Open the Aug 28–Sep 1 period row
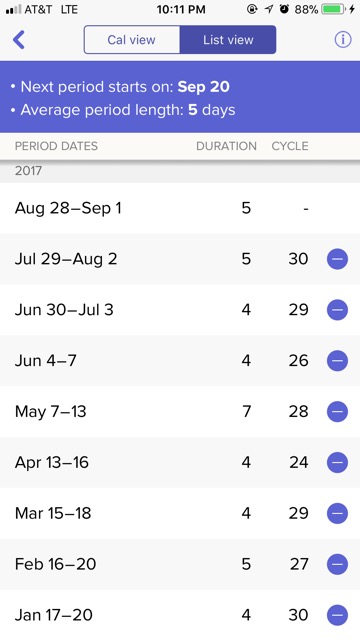The image size is (360, 640). point(180,208)
